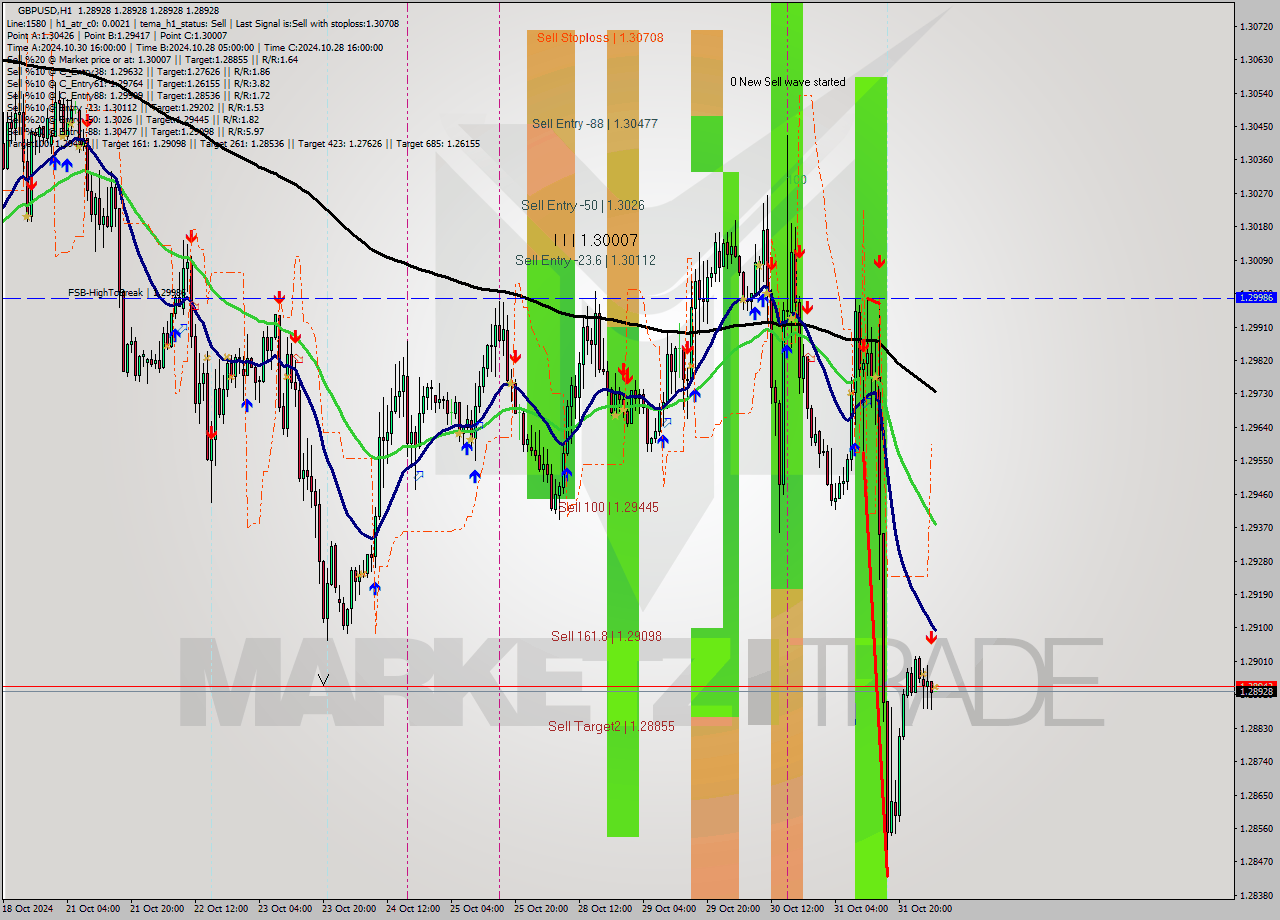Click the 'Sell 161.8 | 1.29098' label
1280x920 pixels.
coord(606,637)
